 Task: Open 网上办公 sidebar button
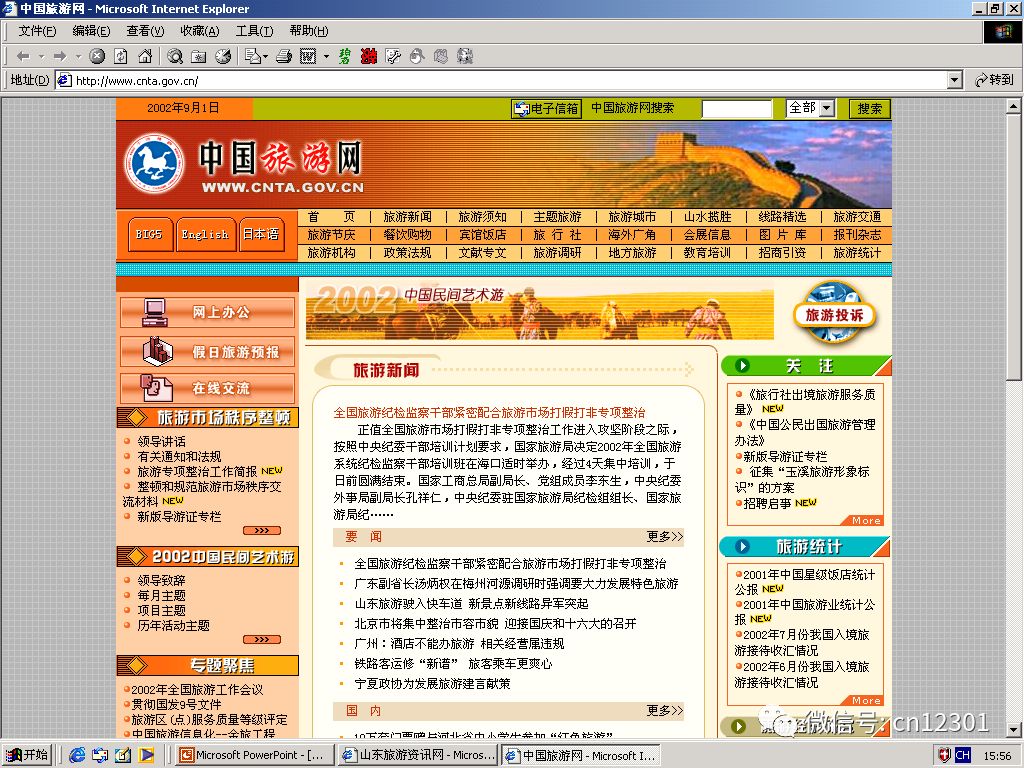pyautogui.click(x=207, y=312)
